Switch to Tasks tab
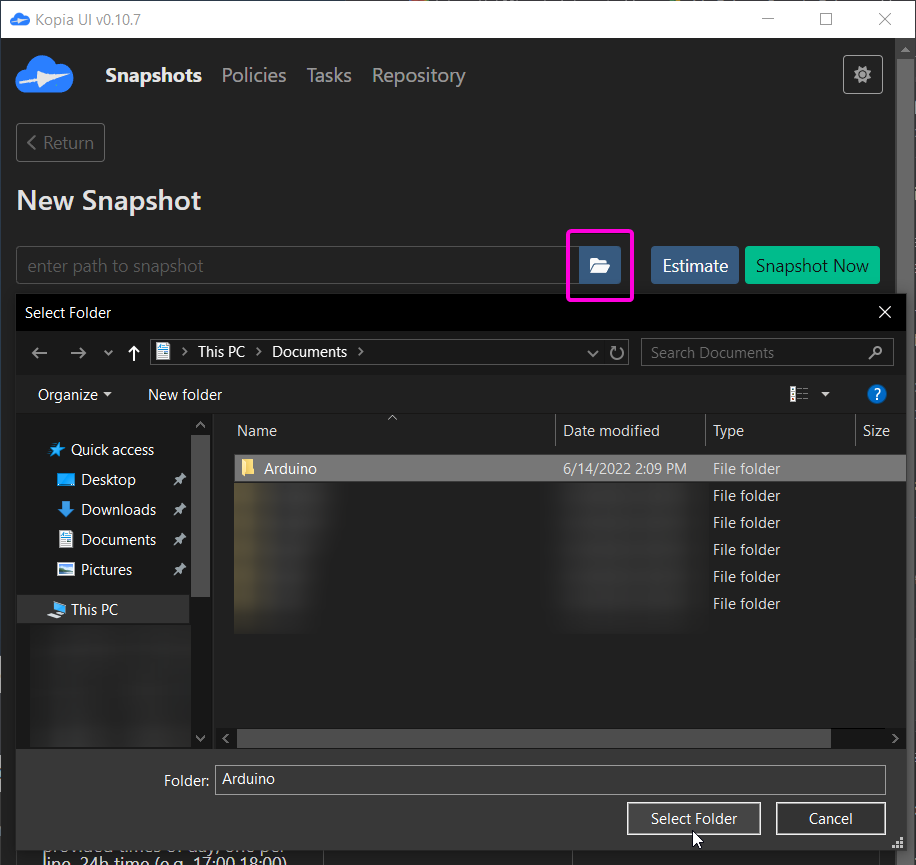The width and height of the screenshot is (916, 865). 329,75
